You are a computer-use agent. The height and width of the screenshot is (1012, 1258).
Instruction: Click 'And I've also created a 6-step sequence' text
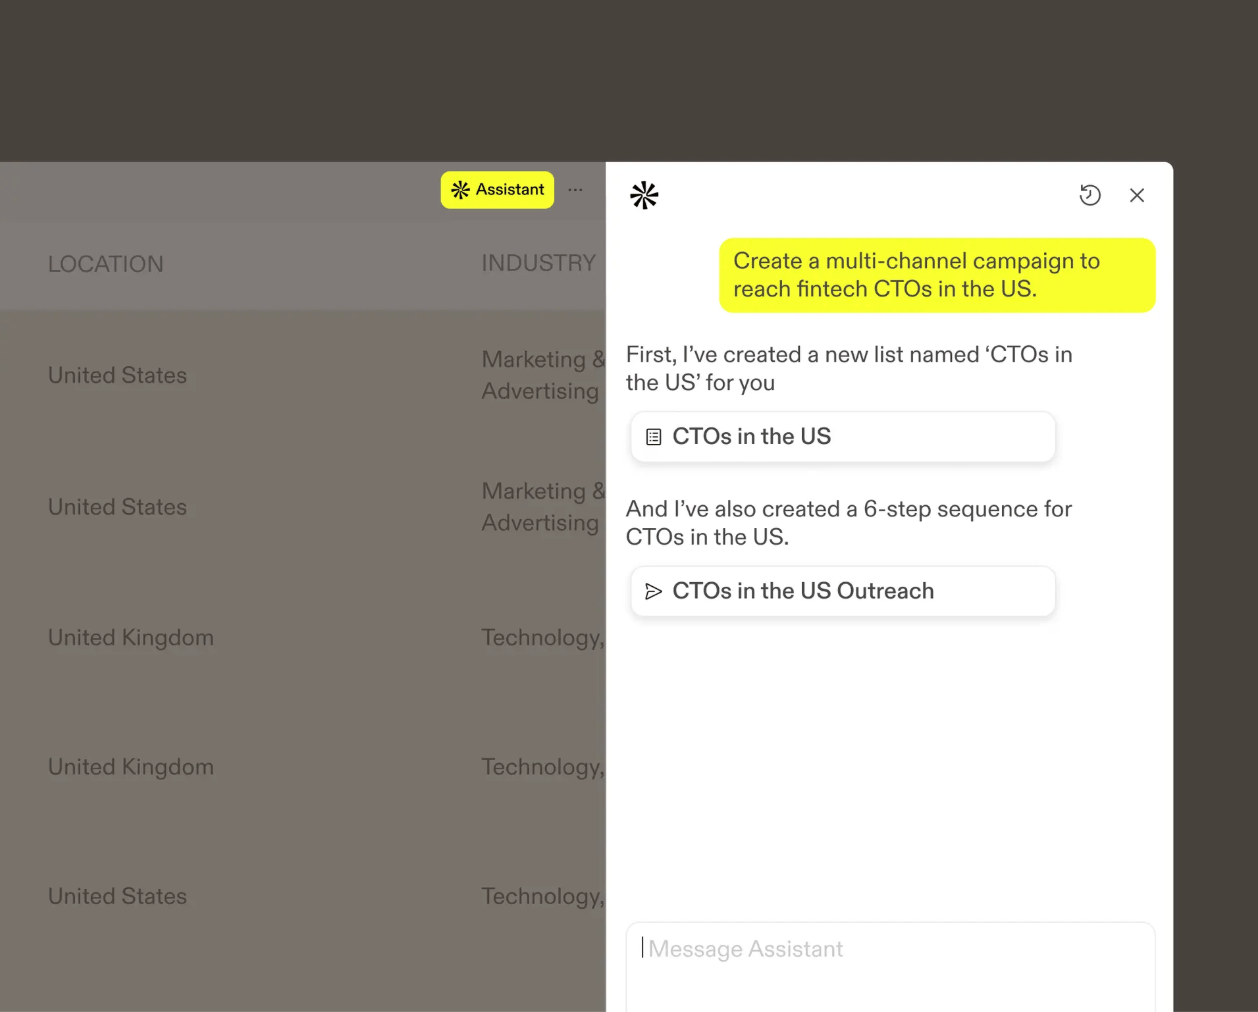coord(848,523)
